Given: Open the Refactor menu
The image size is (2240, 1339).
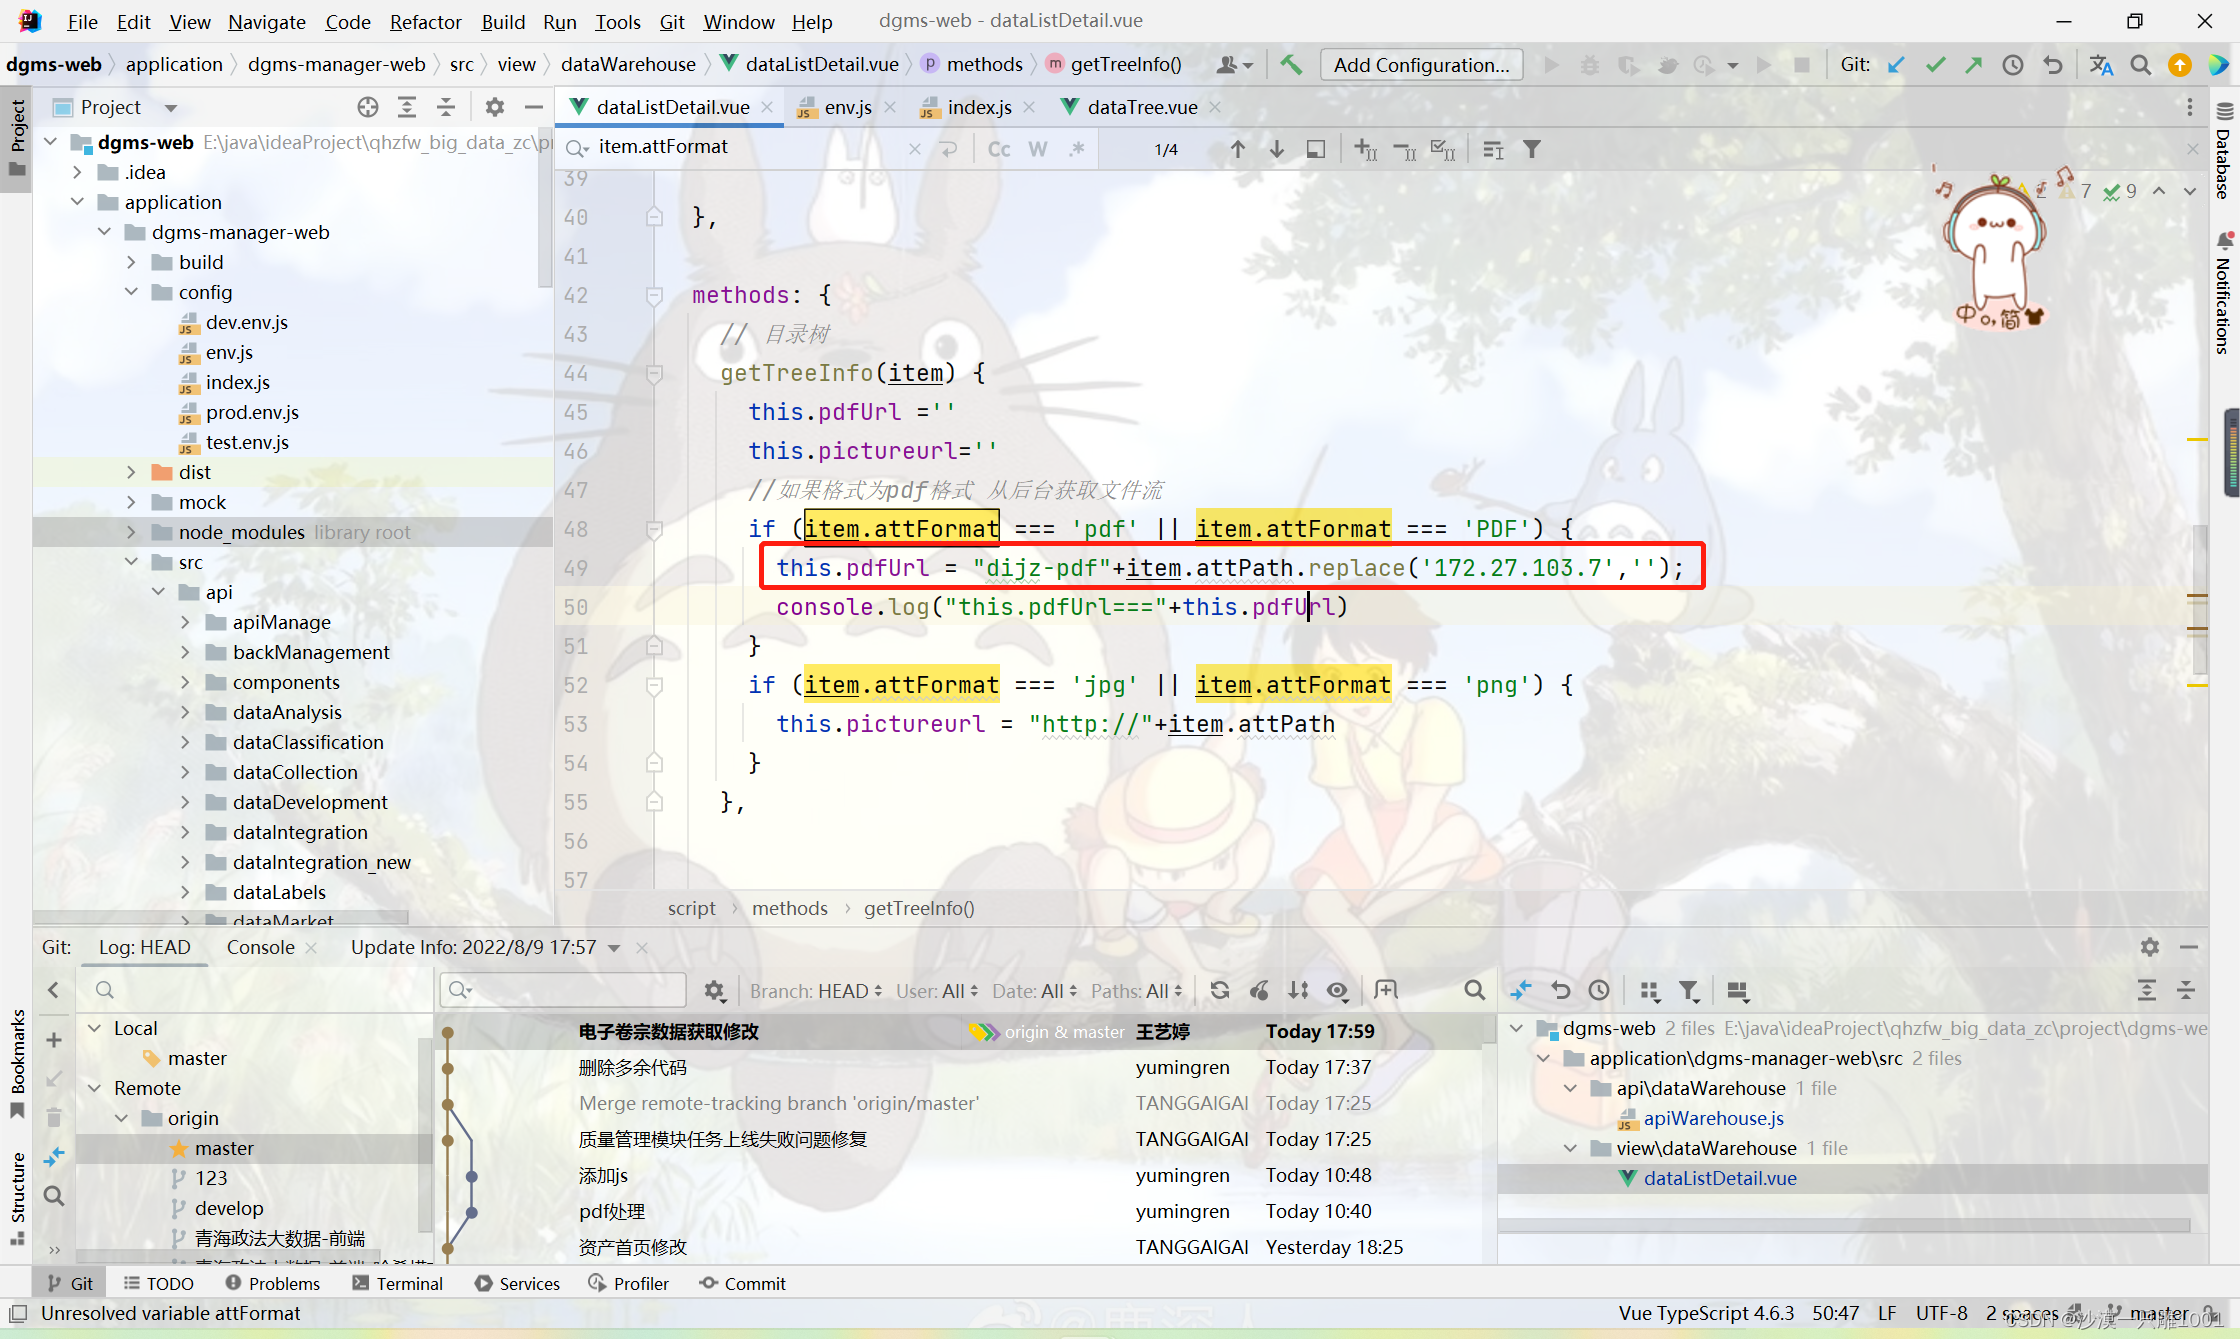Looking at the screenshot, I should point(425,22).
